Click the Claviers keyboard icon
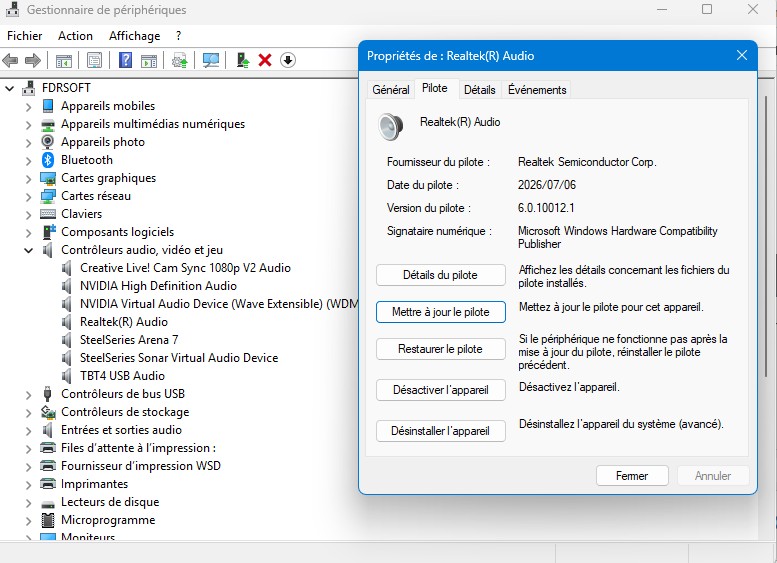Viewport: 777px width, 563px height. [48, 214]
